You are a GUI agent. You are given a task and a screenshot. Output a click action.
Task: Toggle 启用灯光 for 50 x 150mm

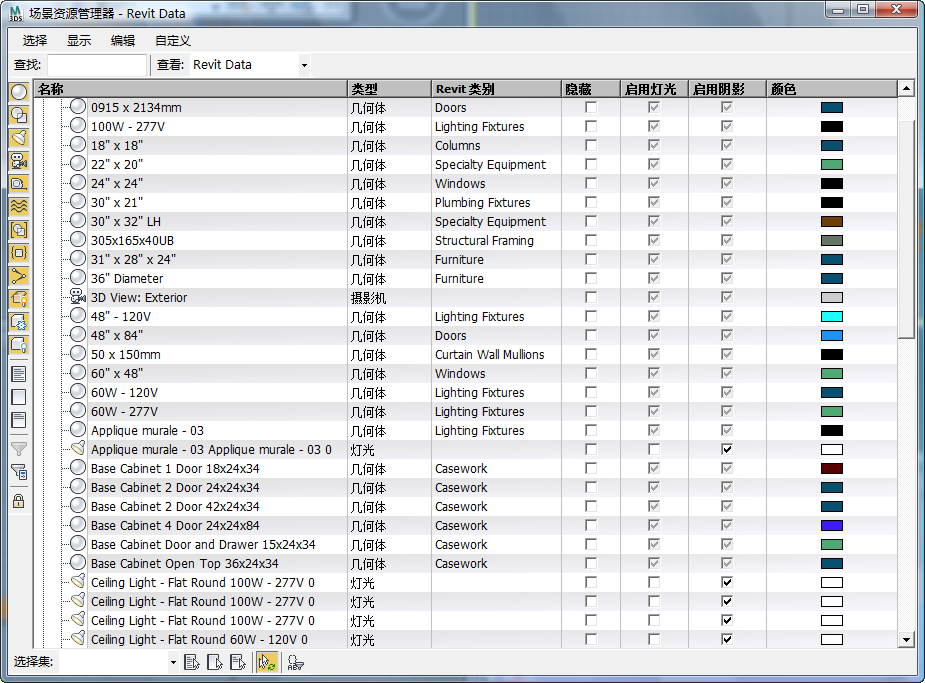click(x=654, y=354)
